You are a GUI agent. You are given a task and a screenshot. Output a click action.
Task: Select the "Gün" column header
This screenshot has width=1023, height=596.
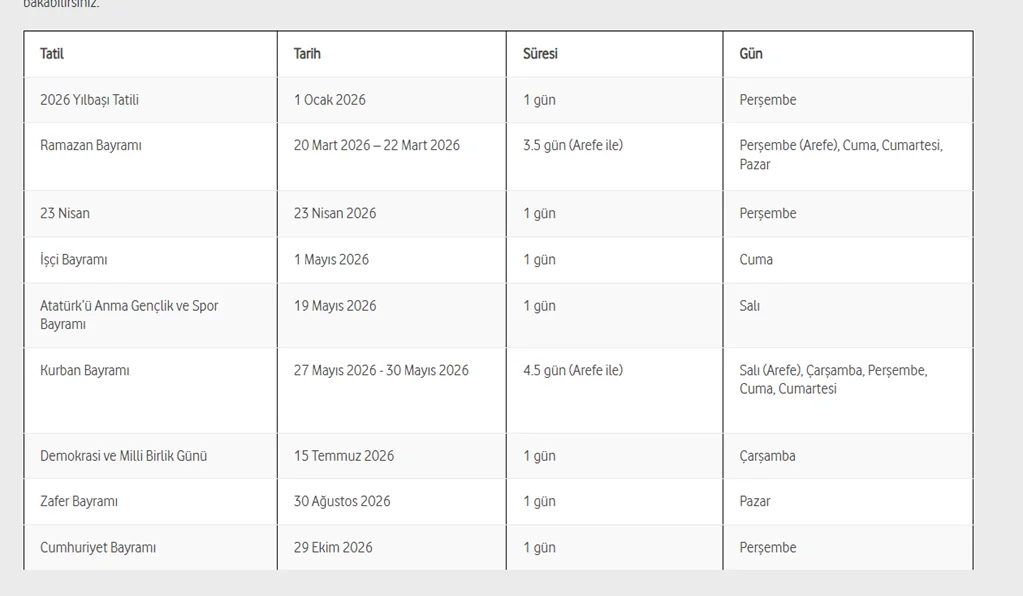pos(751,54)
